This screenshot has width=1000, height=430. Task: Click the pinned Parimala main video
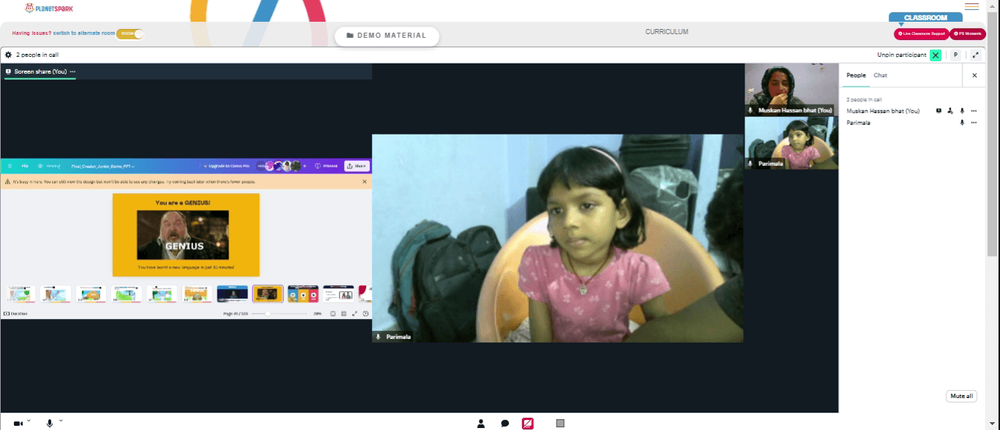click(557, 238)
